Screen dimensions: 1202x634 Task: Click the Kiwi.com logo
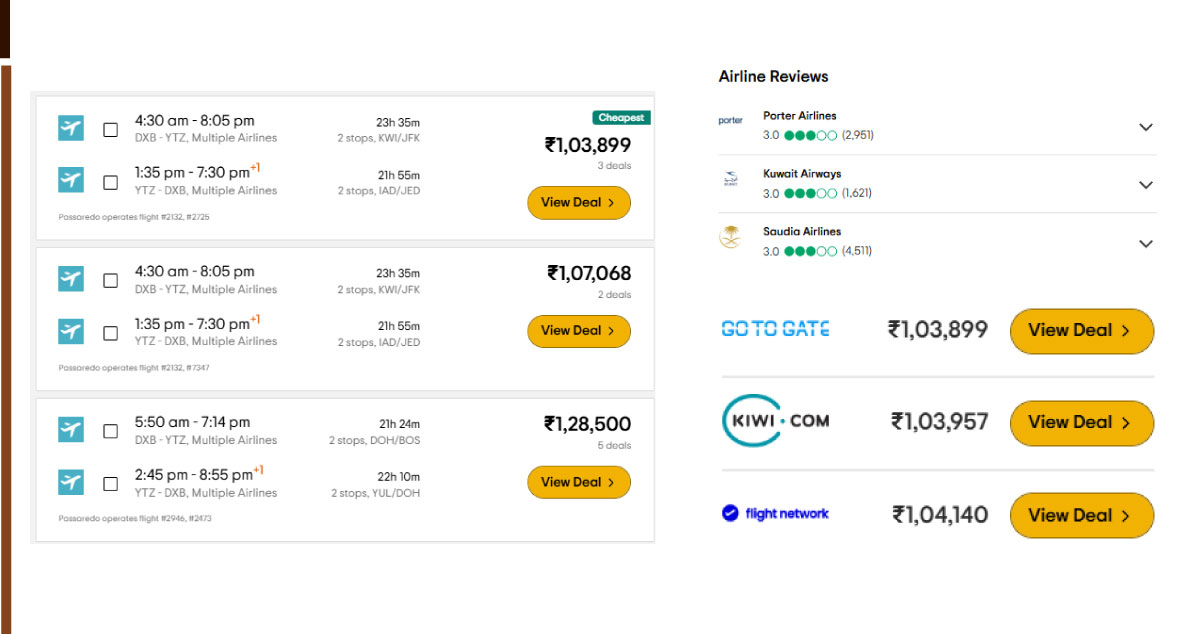pos(775,421)
